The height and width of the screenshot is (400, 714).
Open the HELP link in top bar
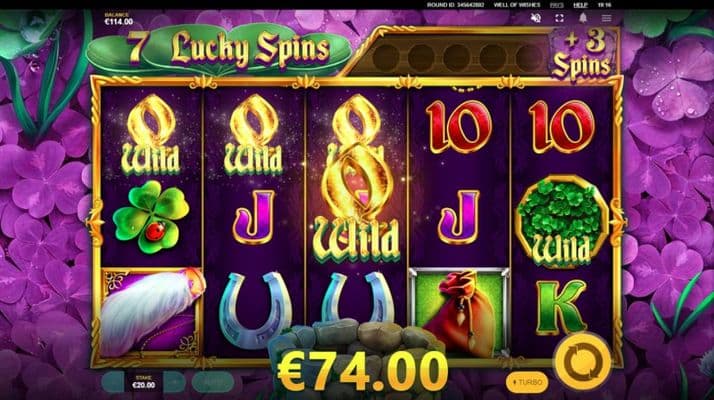click(x=580, y=5)
